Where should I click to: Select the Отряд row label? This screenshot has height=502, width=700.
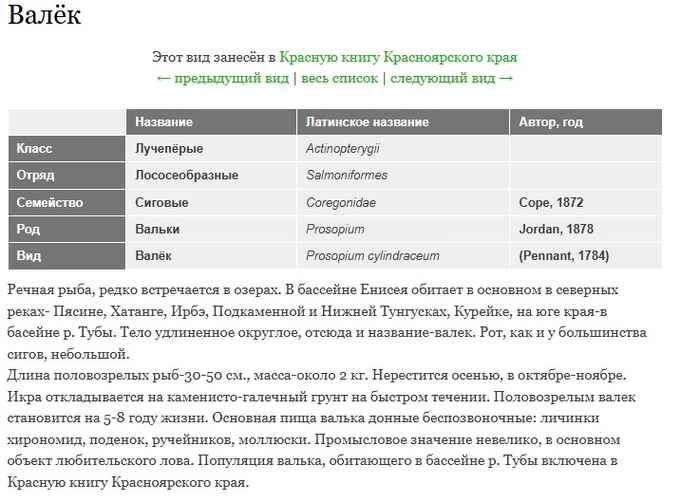click(67, 175)
